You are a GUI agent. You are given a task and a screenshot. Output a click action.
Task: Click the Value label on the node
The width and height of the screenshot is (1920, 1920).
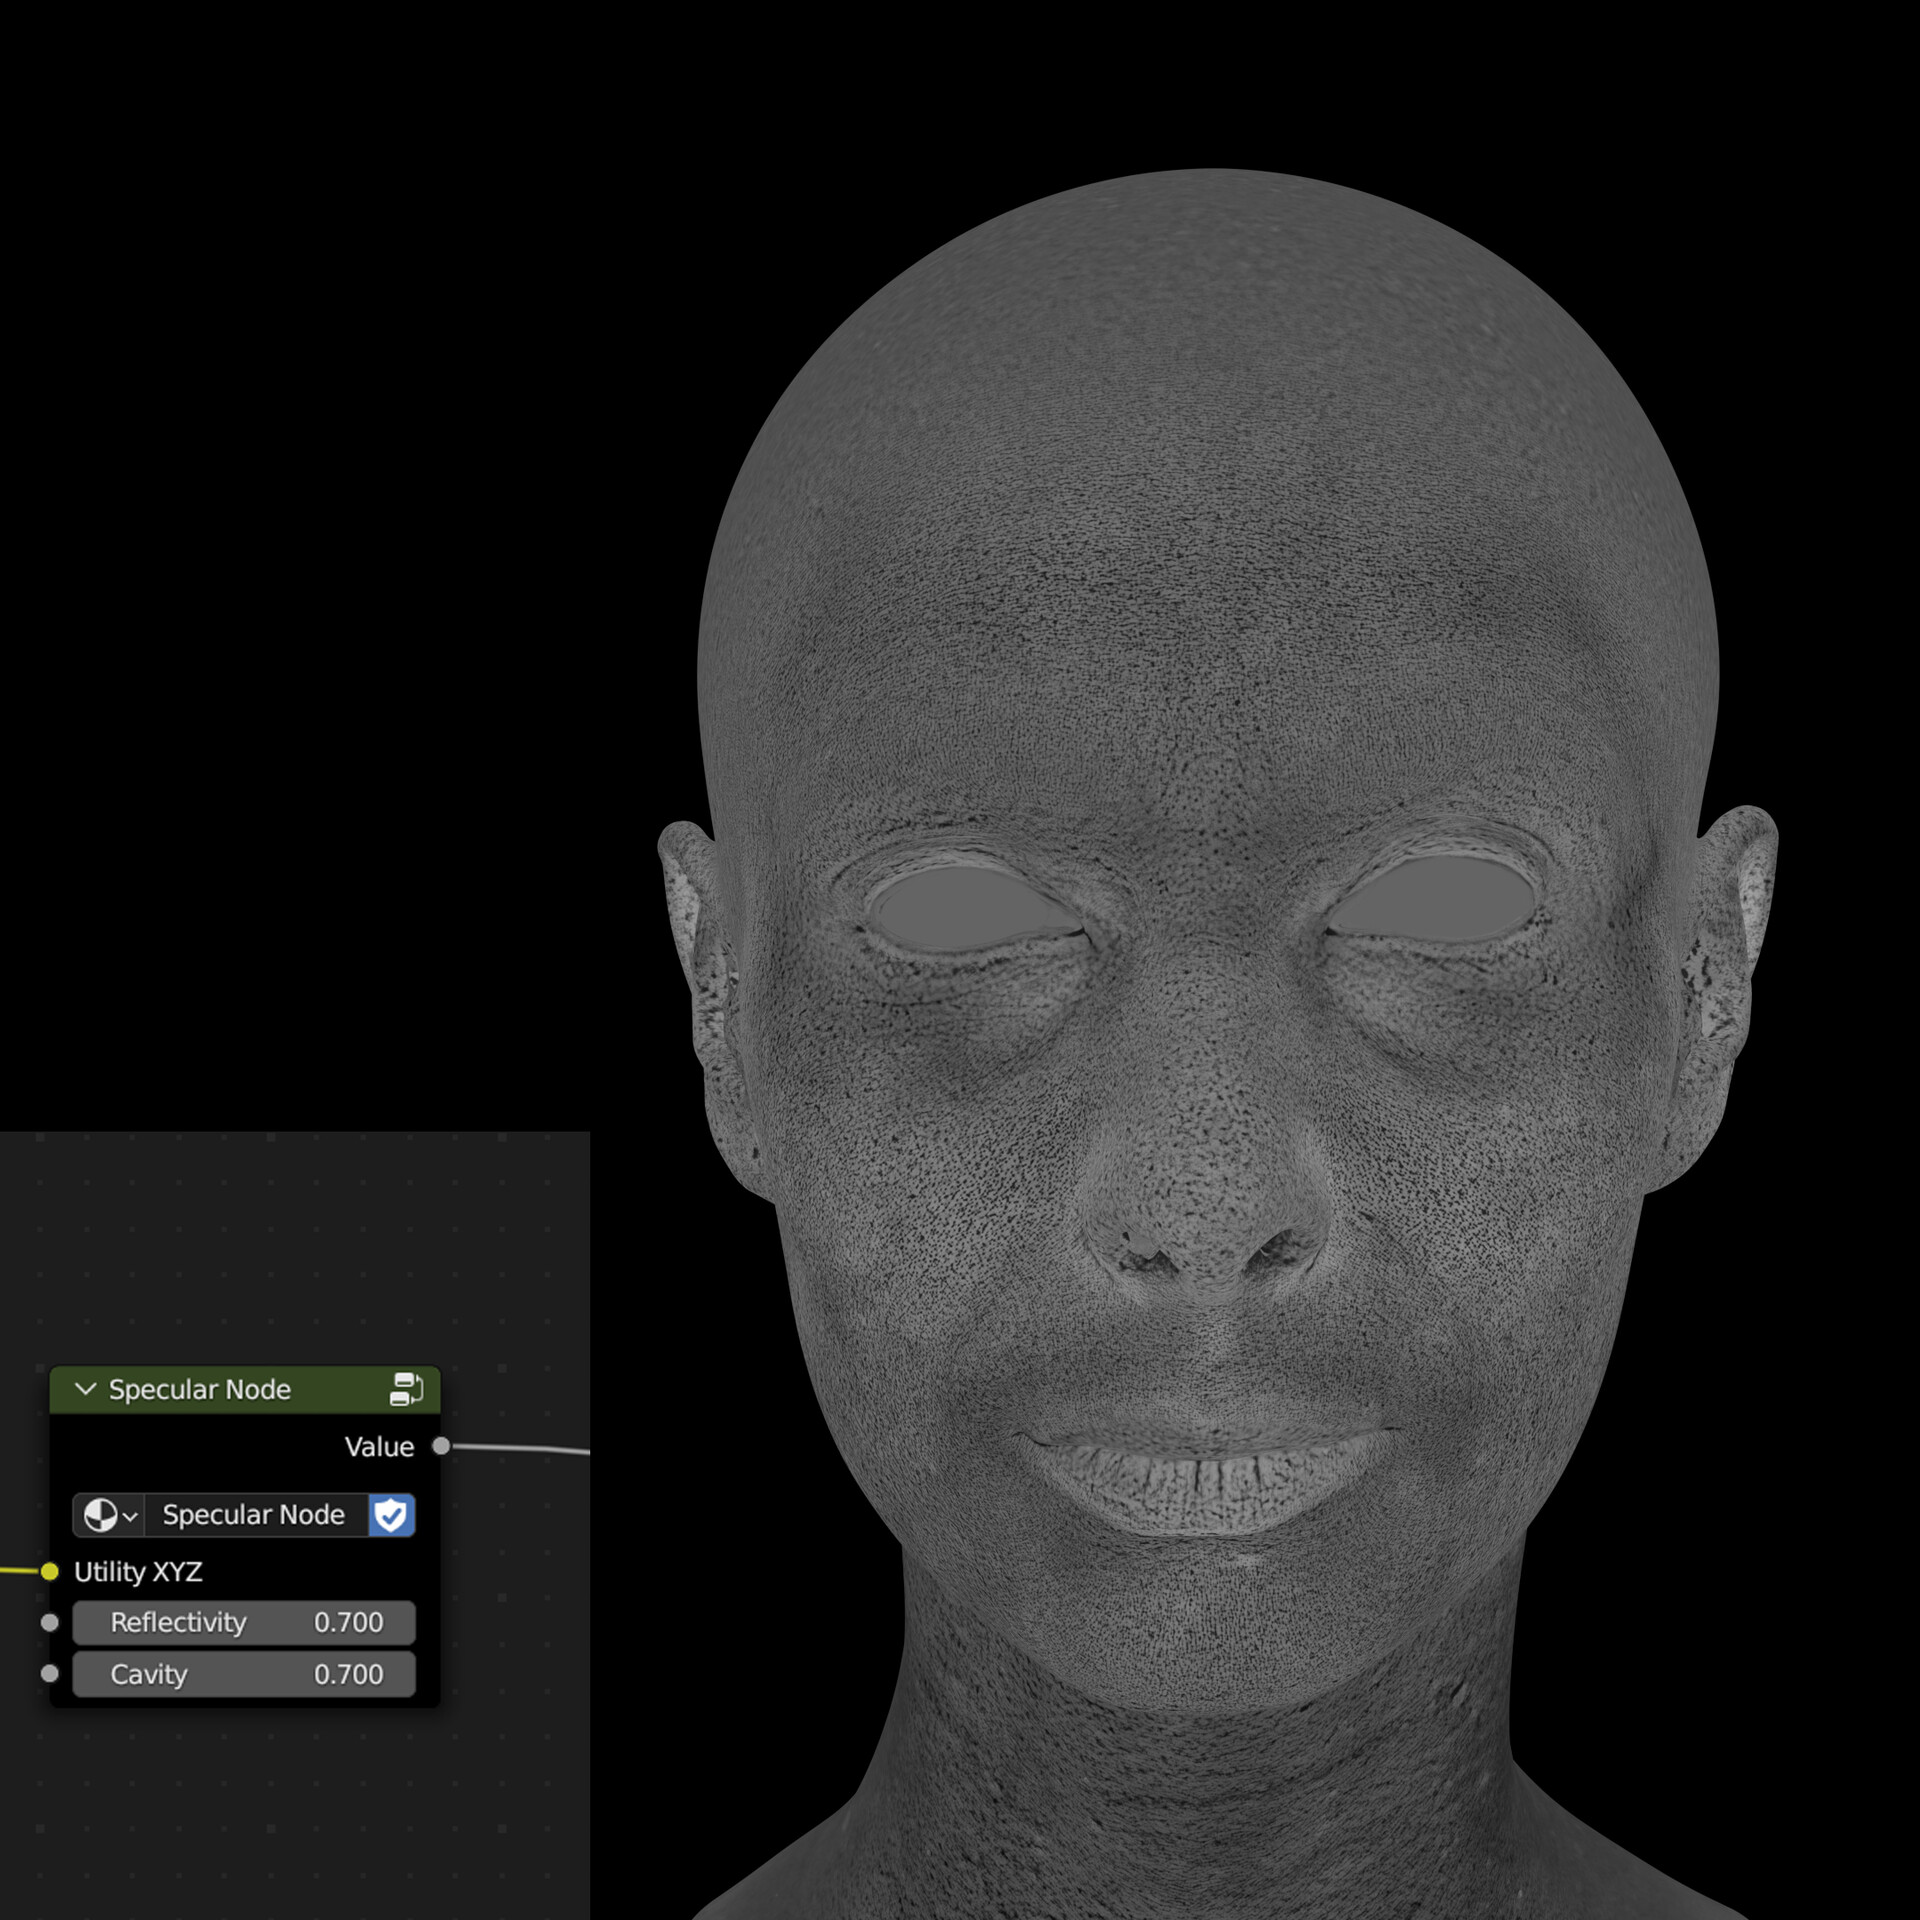pyautogui.click(x=379, y=1446)
